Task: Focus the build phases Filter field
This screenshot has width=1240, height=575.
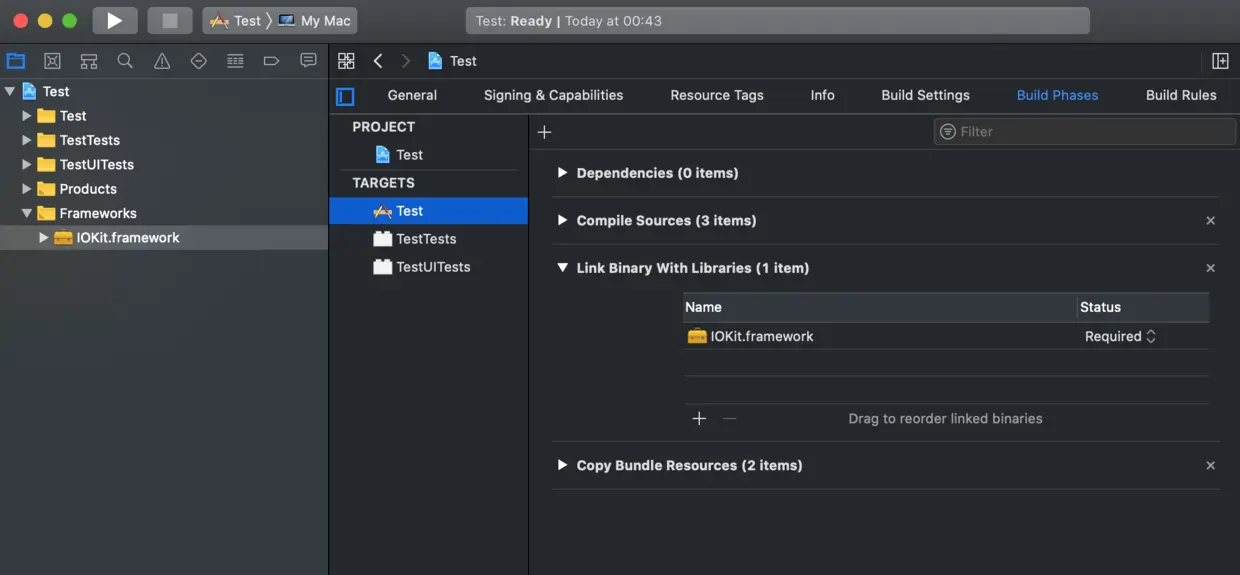Action: [x=1085, y=132]
